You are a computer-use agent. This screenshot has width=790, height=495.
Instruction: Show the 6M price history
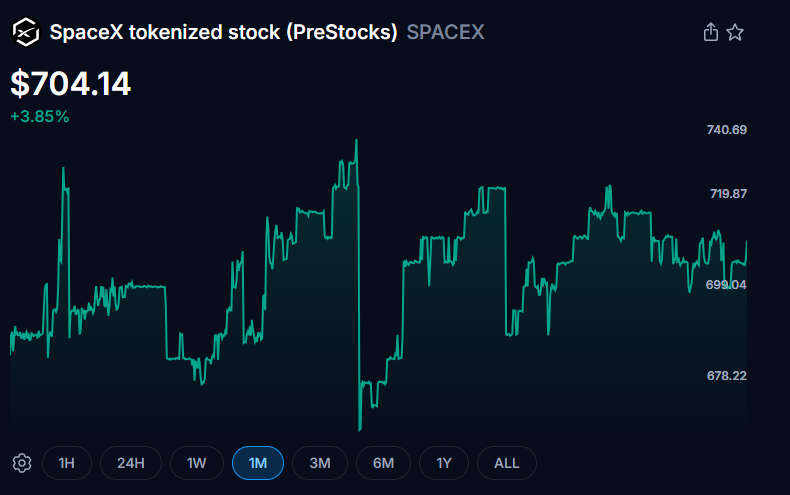coord(383,463)
